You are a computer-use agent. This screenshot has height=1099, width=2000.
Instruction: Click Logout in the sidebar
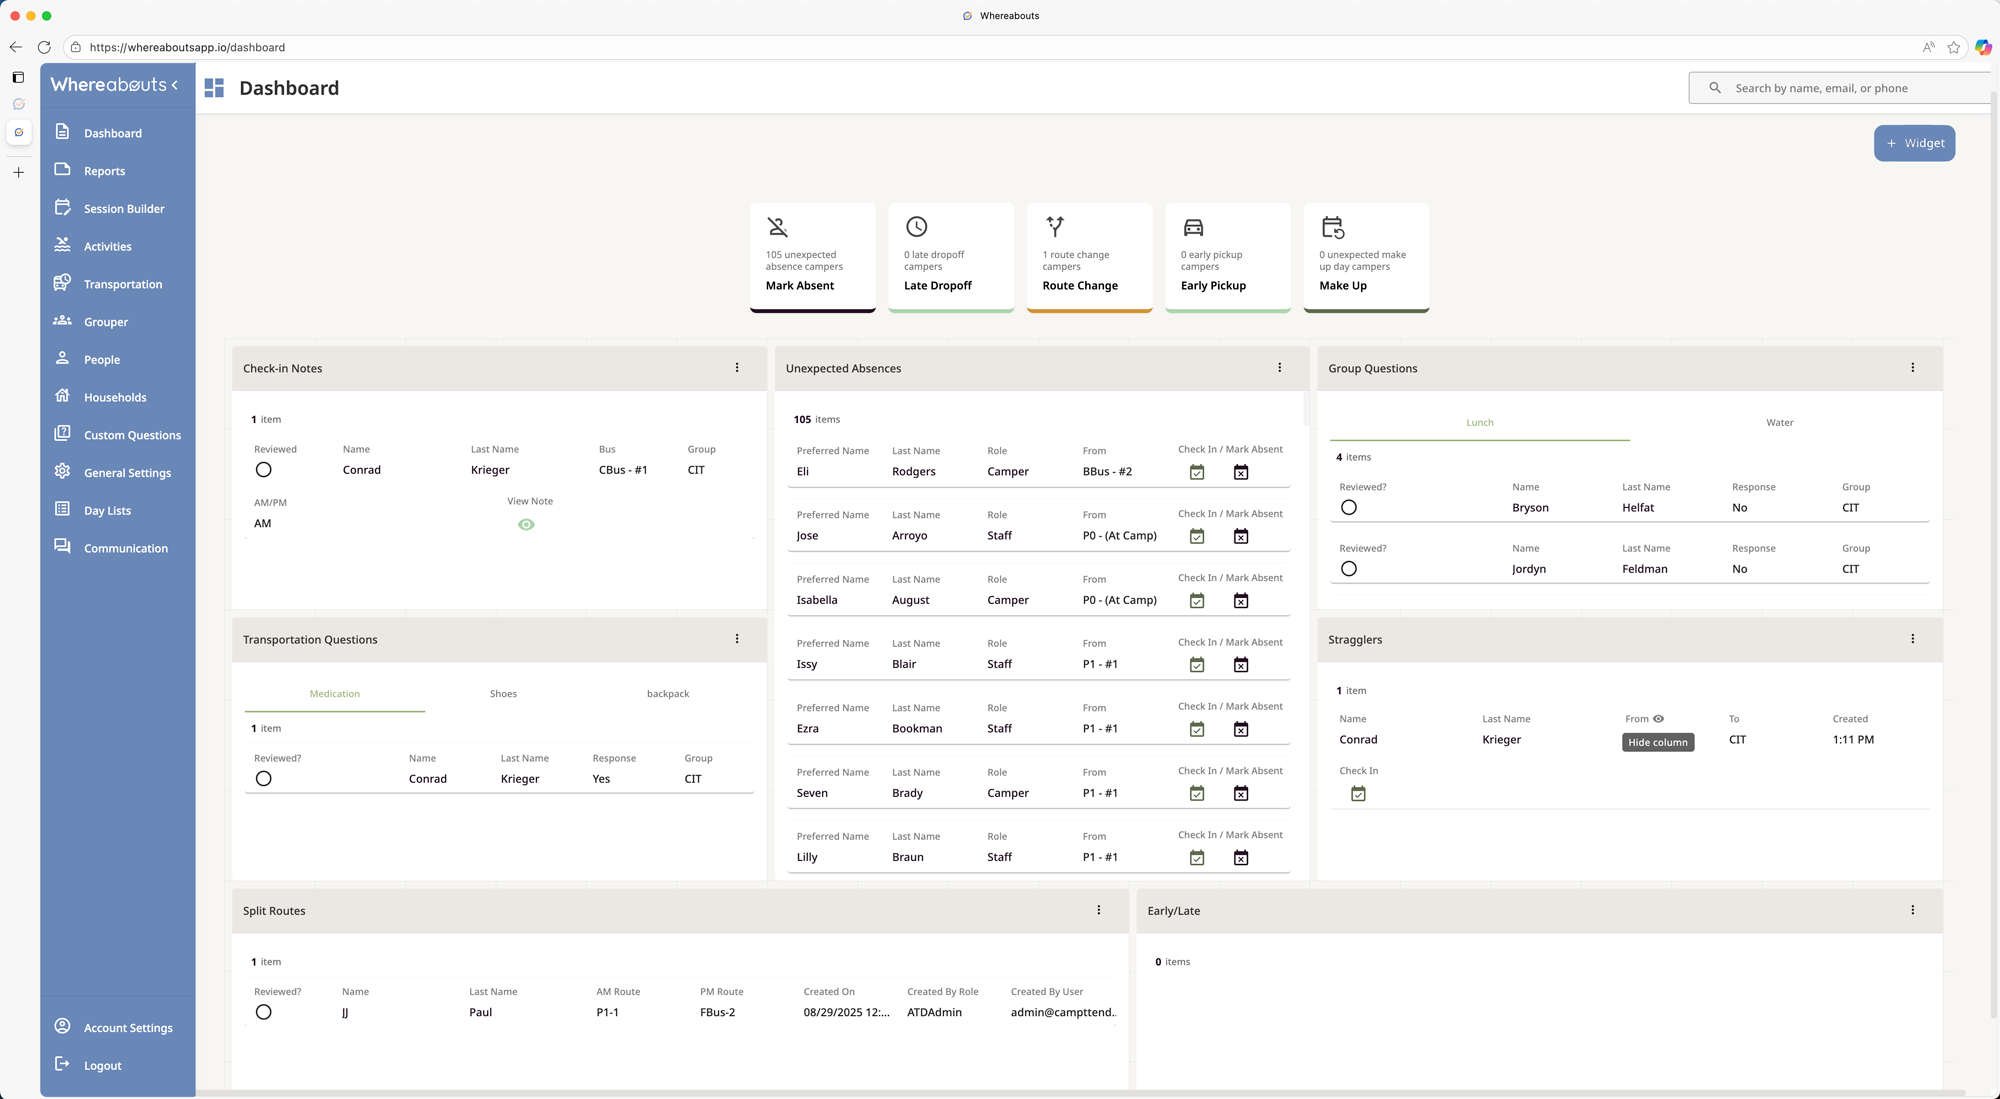click(102, 1066)
